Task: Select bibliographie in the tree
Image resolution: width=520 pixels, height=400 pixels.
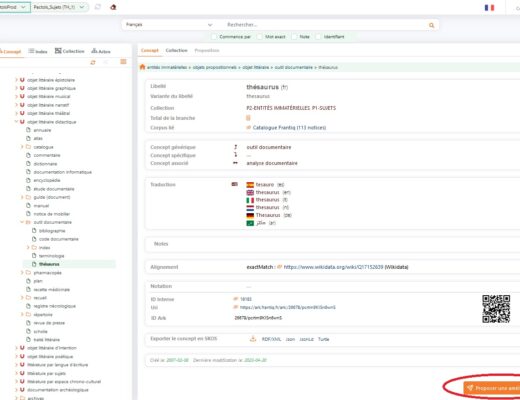Action: tap(52, 231)
